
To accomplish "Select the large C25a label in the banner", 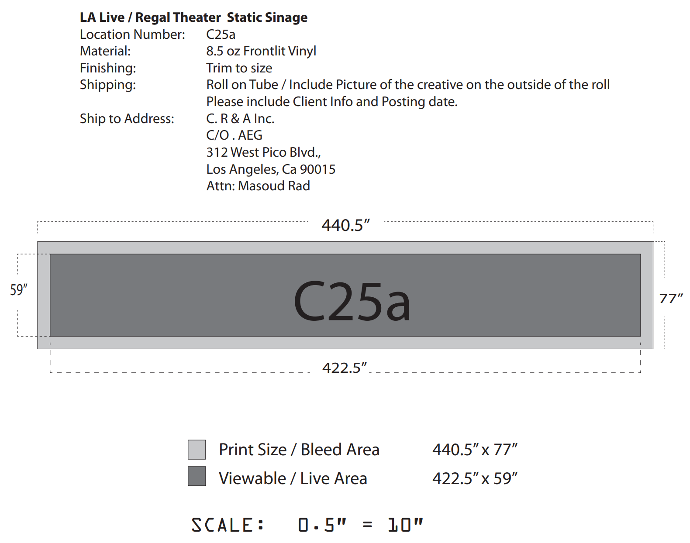I will [352, 301].
